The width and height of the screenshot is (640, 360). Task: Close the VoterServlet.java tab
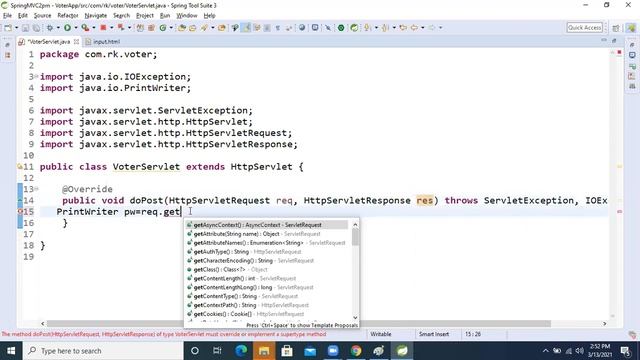[x=76, y=42]
